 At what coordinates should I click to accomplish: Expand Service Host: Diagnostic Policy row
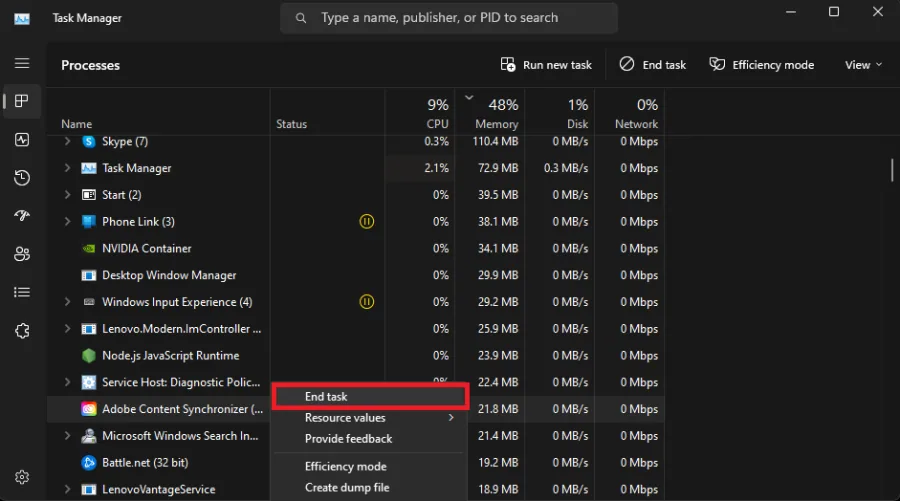pyautogui.click(x=67, y=382)
